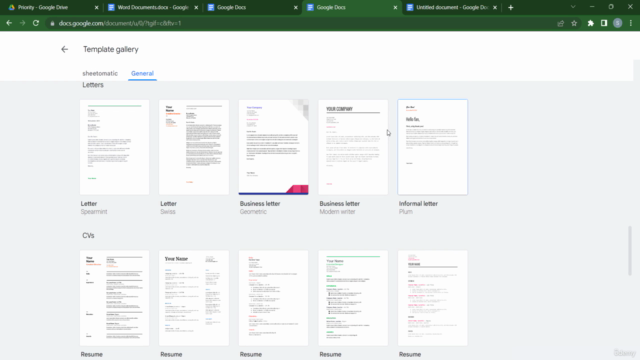
Task: Open the user profile avatar
Action: click(x=618, y=23)
